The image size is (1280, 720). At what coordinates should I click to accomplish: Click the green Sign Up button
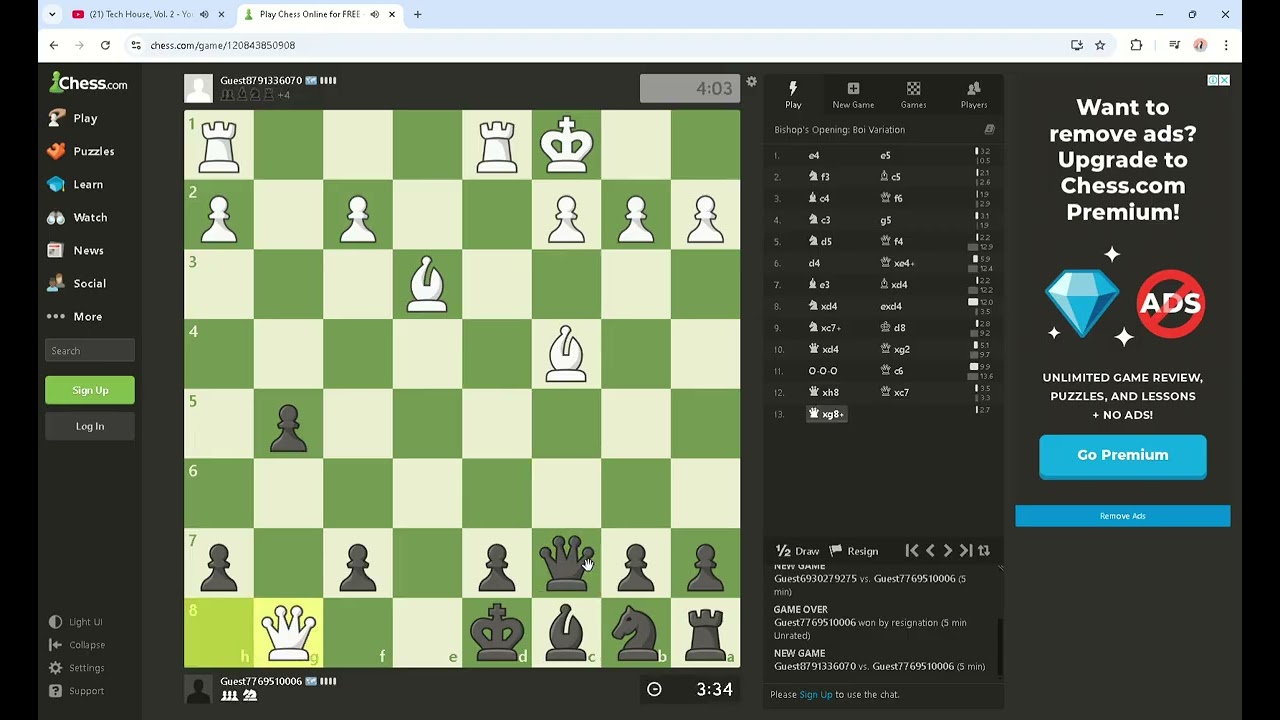(90, 390)
